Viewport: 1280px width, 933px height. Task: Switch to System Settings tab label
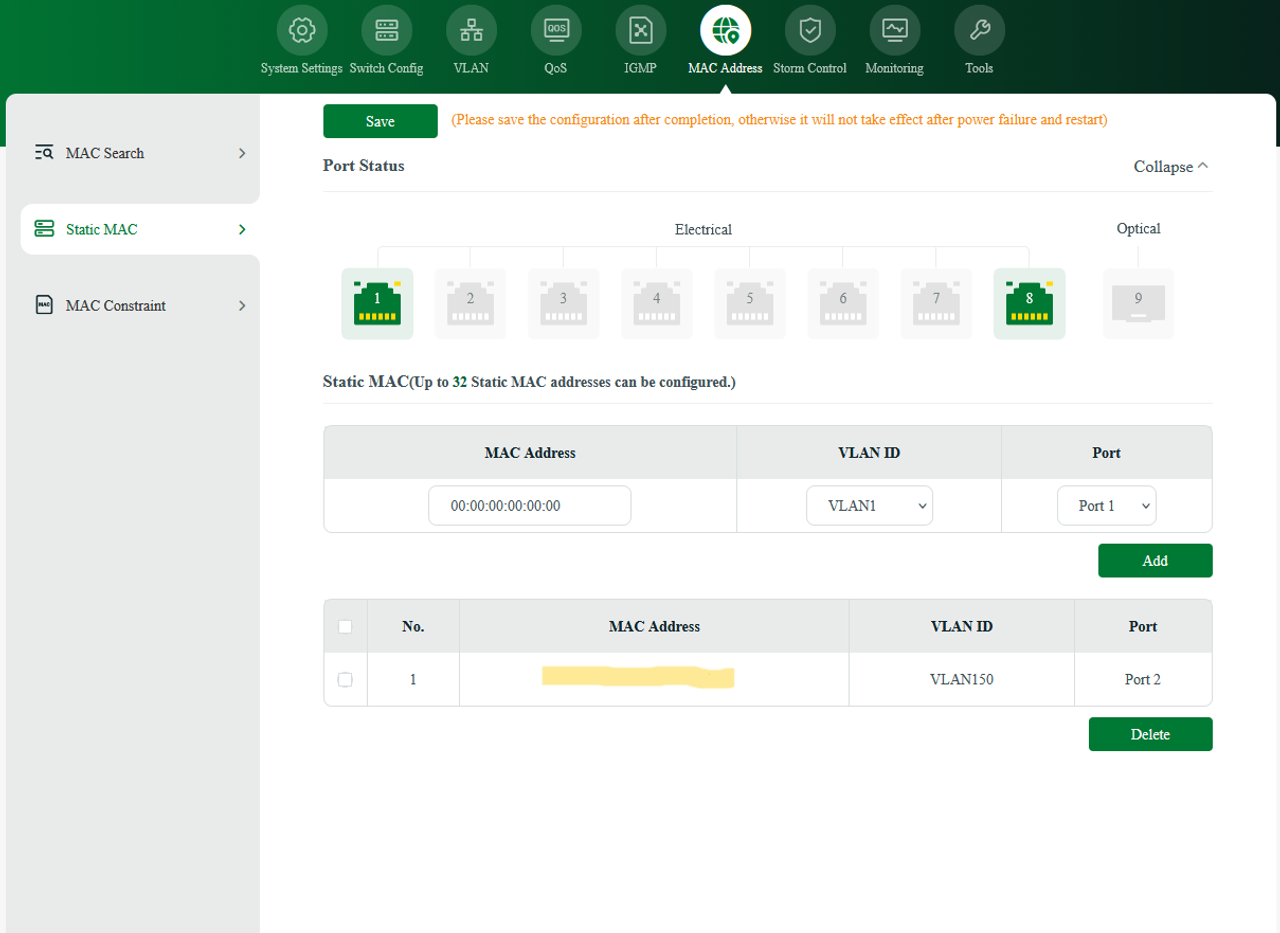301,69
